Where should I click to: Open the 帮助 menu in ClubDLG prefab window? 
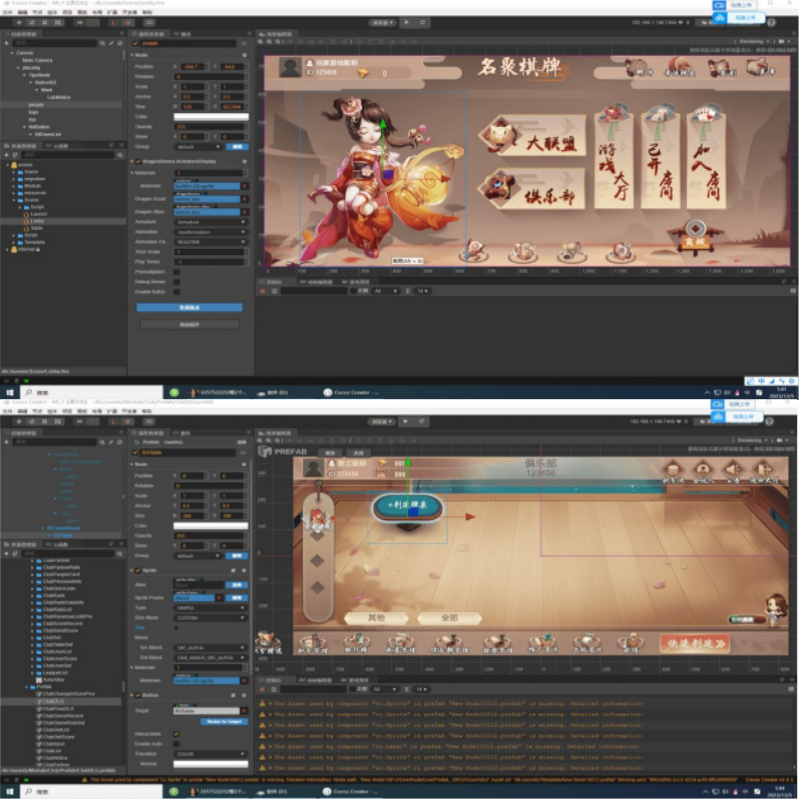tap(147, 411)
